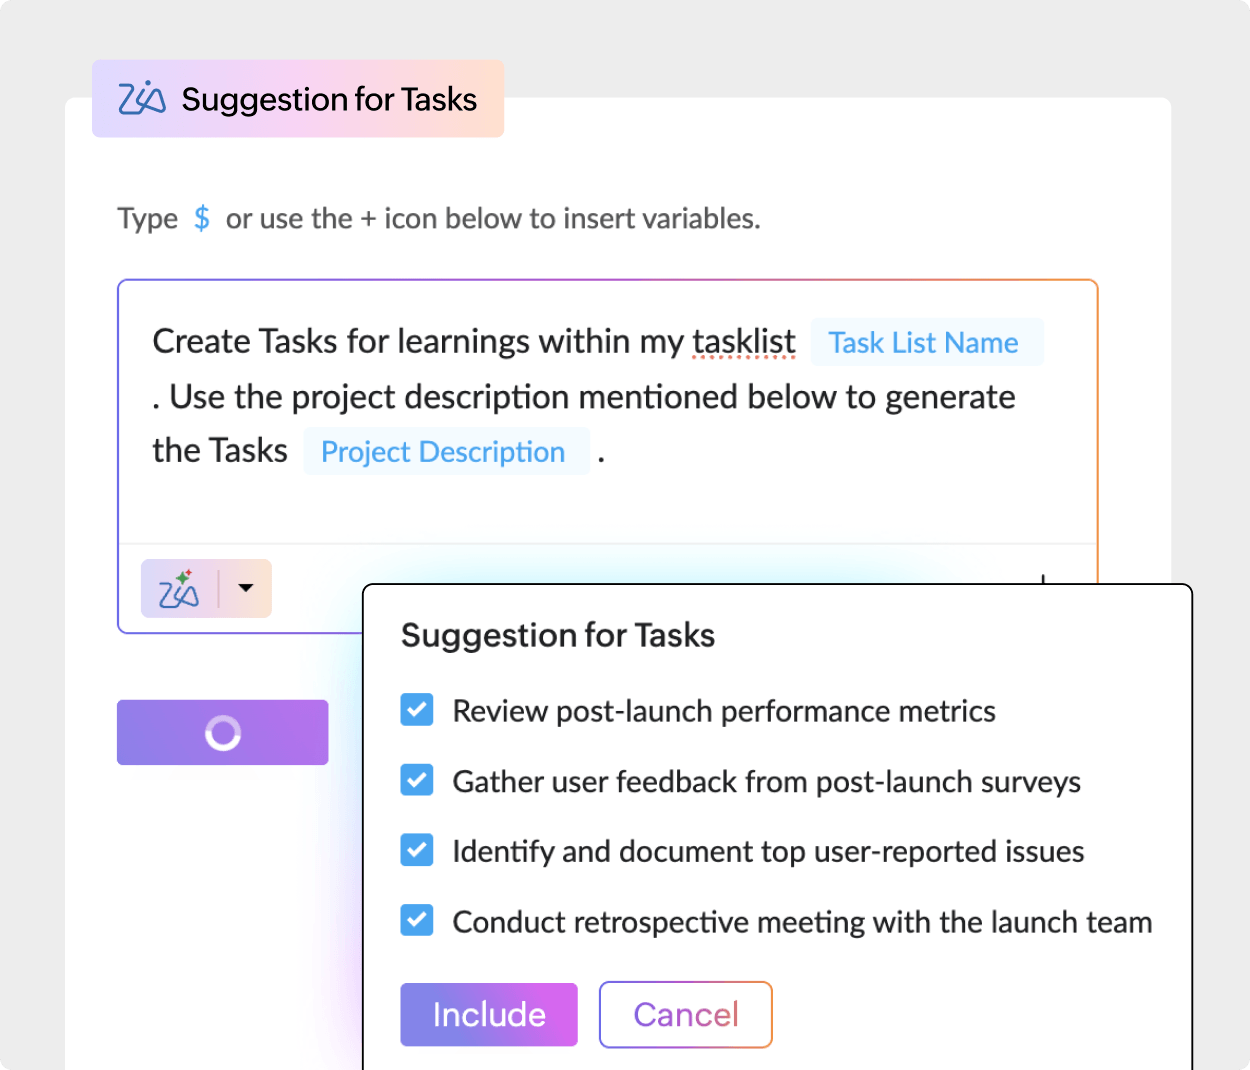Switch to the Suggestion for Tasks header tab
Screen dimensions: 1250x1070
coord(298,98)
